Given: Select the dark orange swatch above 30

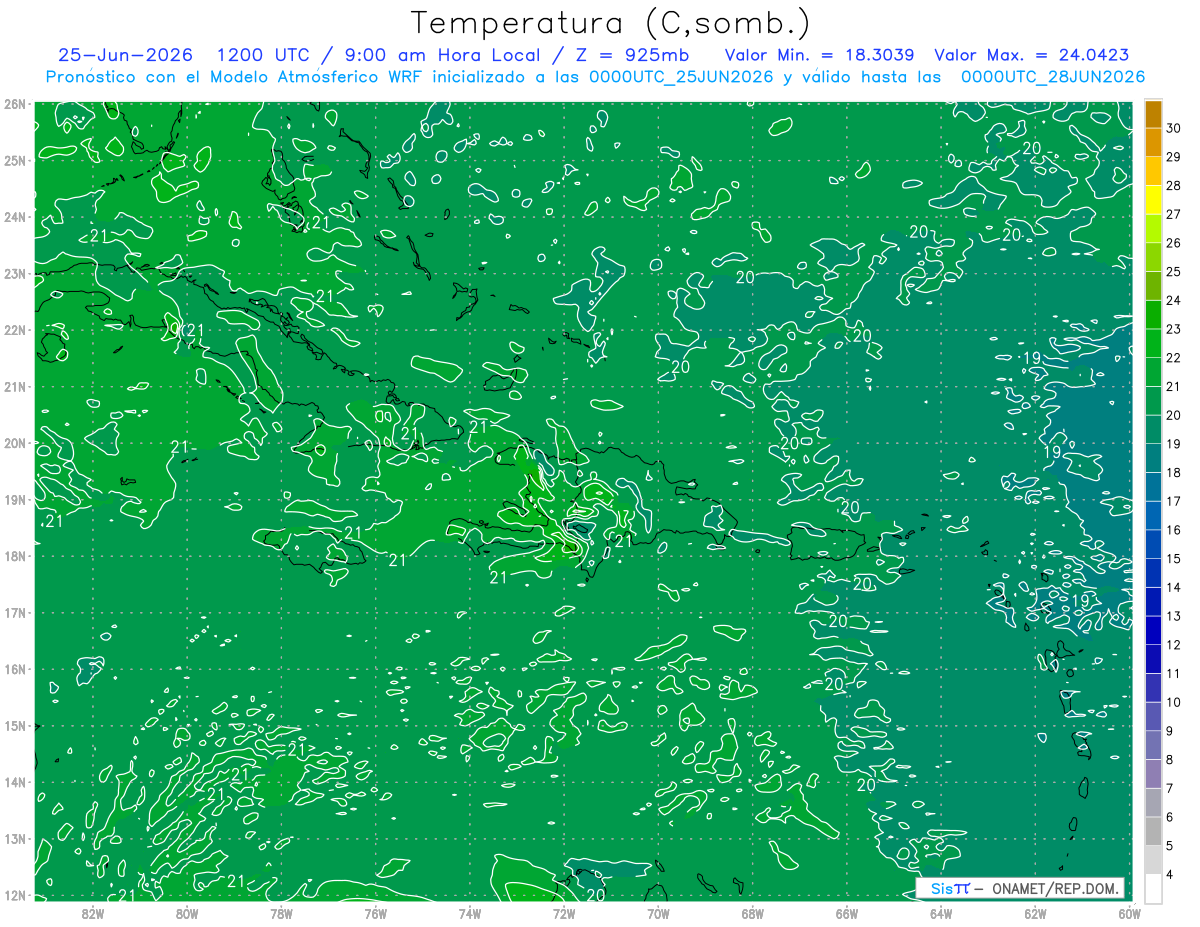Looking at the screenshot, I should pyautogui.click(x=1153, y=113).
